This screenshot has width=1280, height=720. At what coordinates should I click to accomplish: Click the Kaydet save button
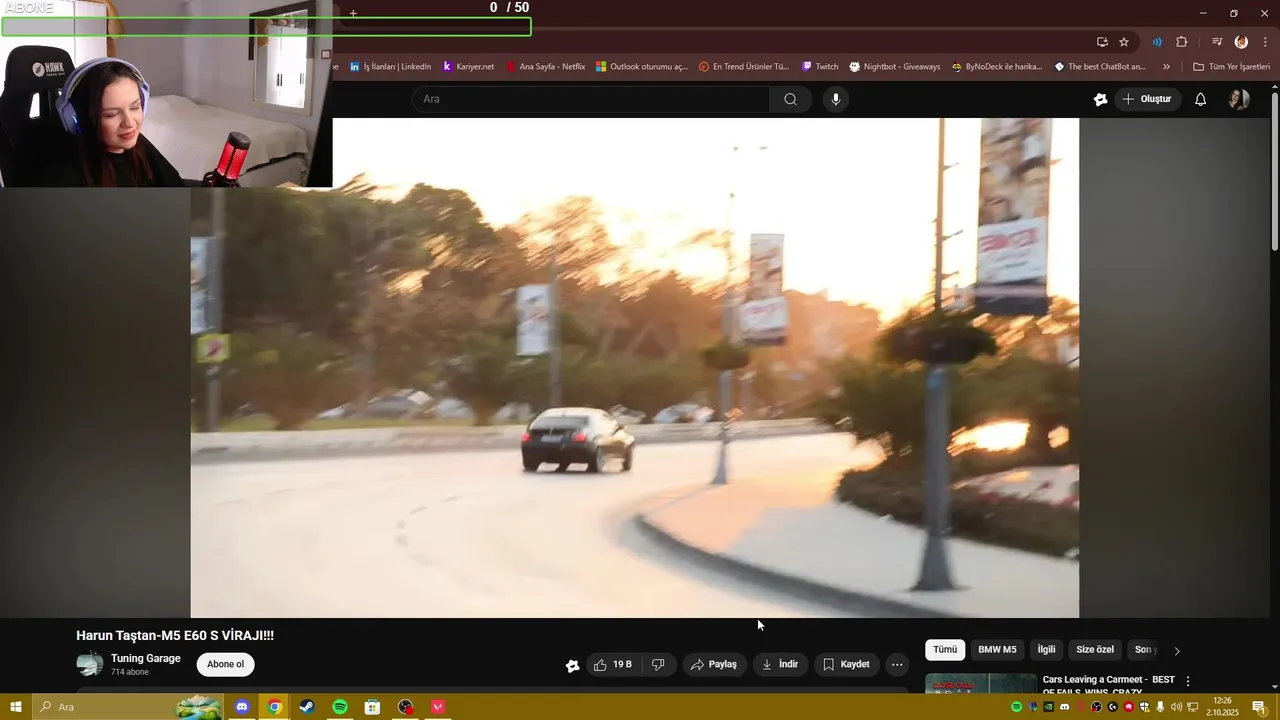(846, 665)
